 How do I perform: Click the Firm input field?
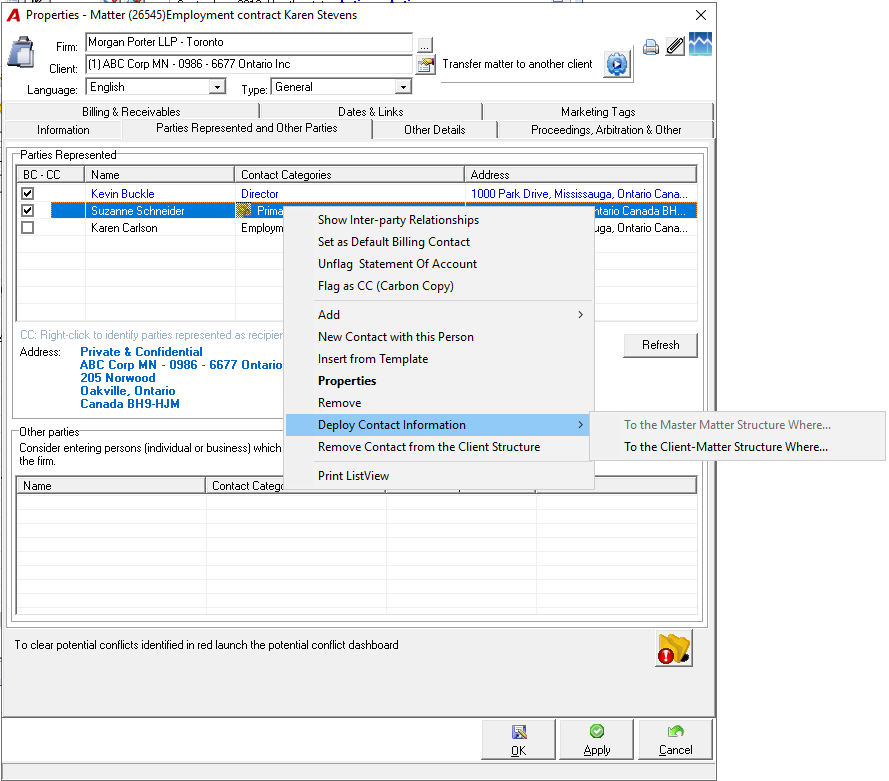(249, 43)
